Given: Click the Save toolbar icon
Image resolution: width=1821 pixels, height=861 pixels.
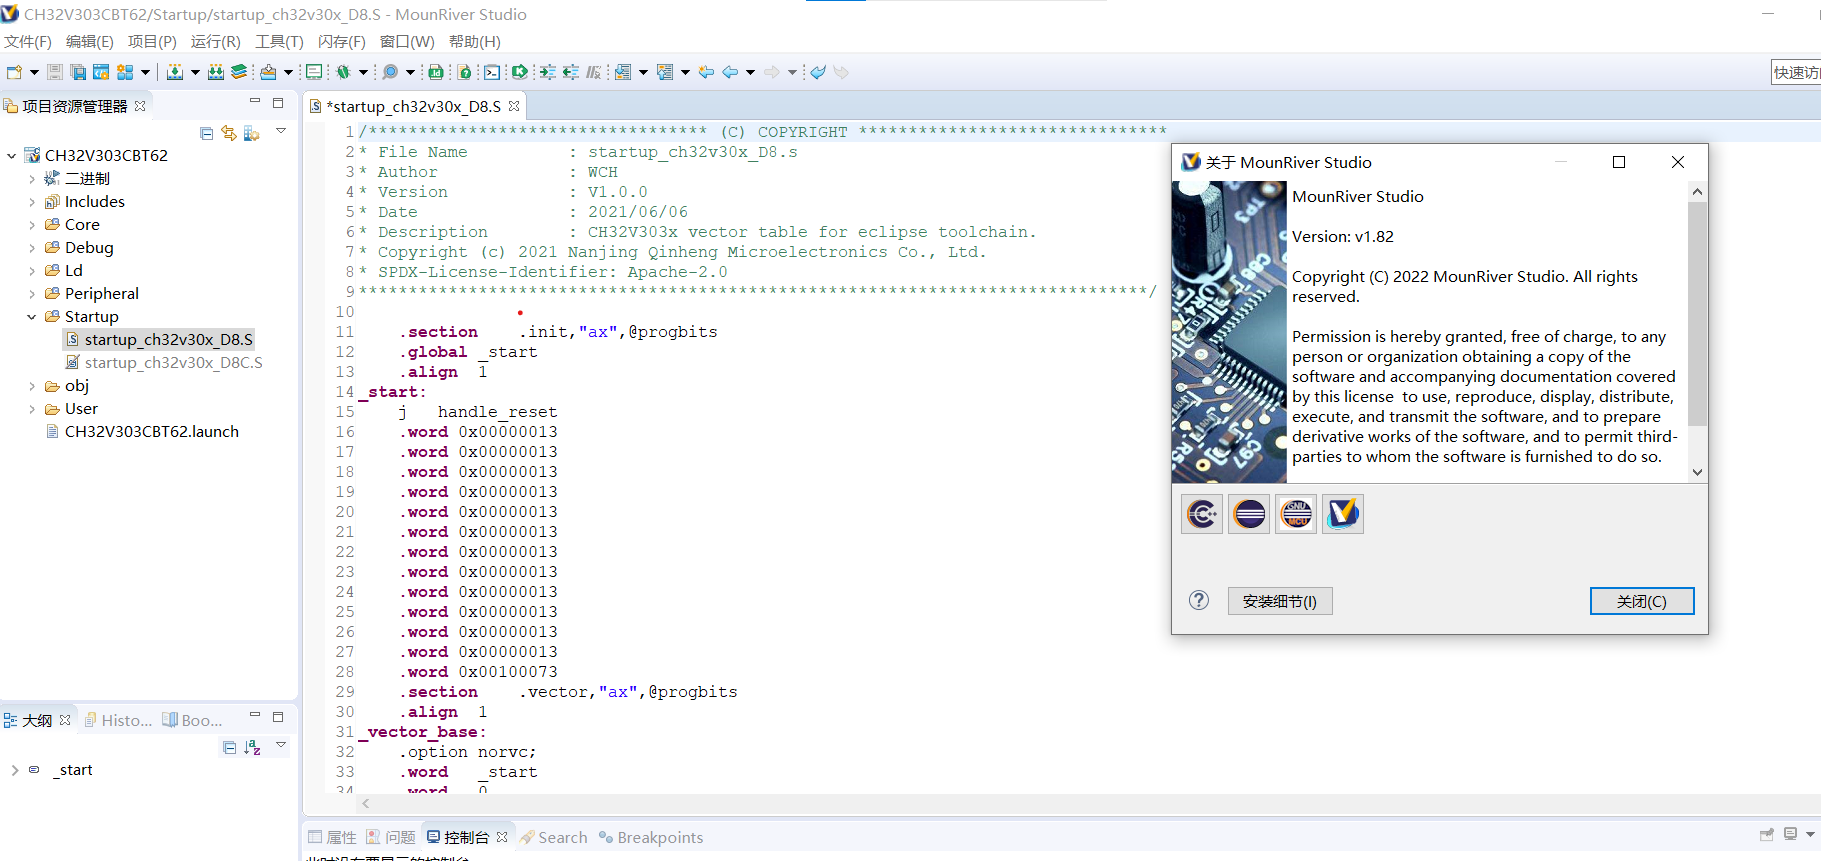Looking at the screenshot, I should (55, 72).
